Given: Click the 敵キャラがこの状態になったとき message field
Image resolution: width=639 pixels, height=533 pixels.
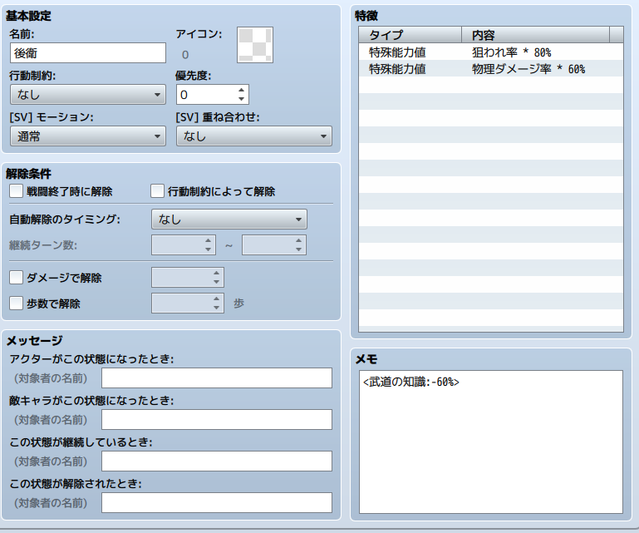Looking at the screenshot, I should tap(217, 420).
